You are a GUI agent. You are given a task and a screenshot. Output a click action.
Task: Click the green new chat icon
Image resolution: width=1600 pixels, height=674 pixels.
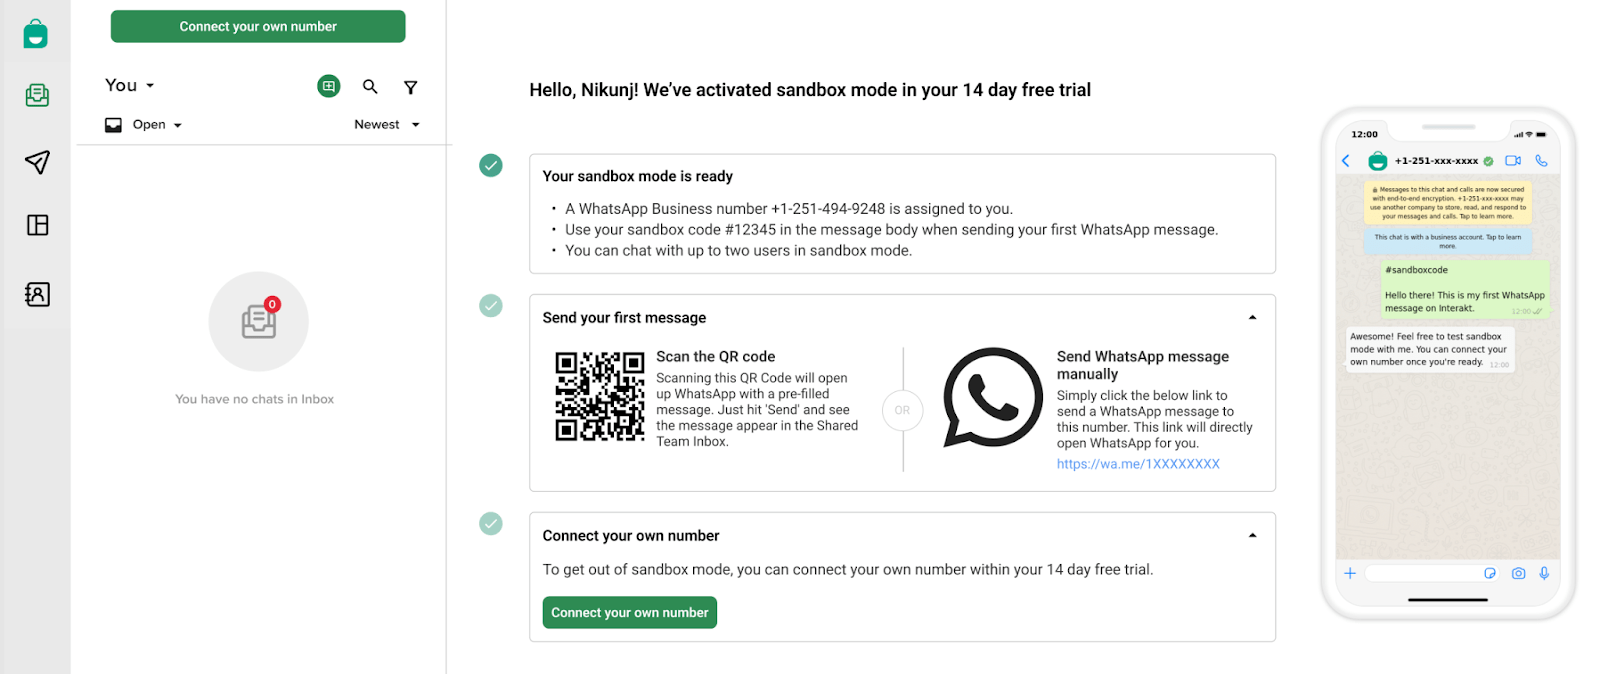point(329,86)
